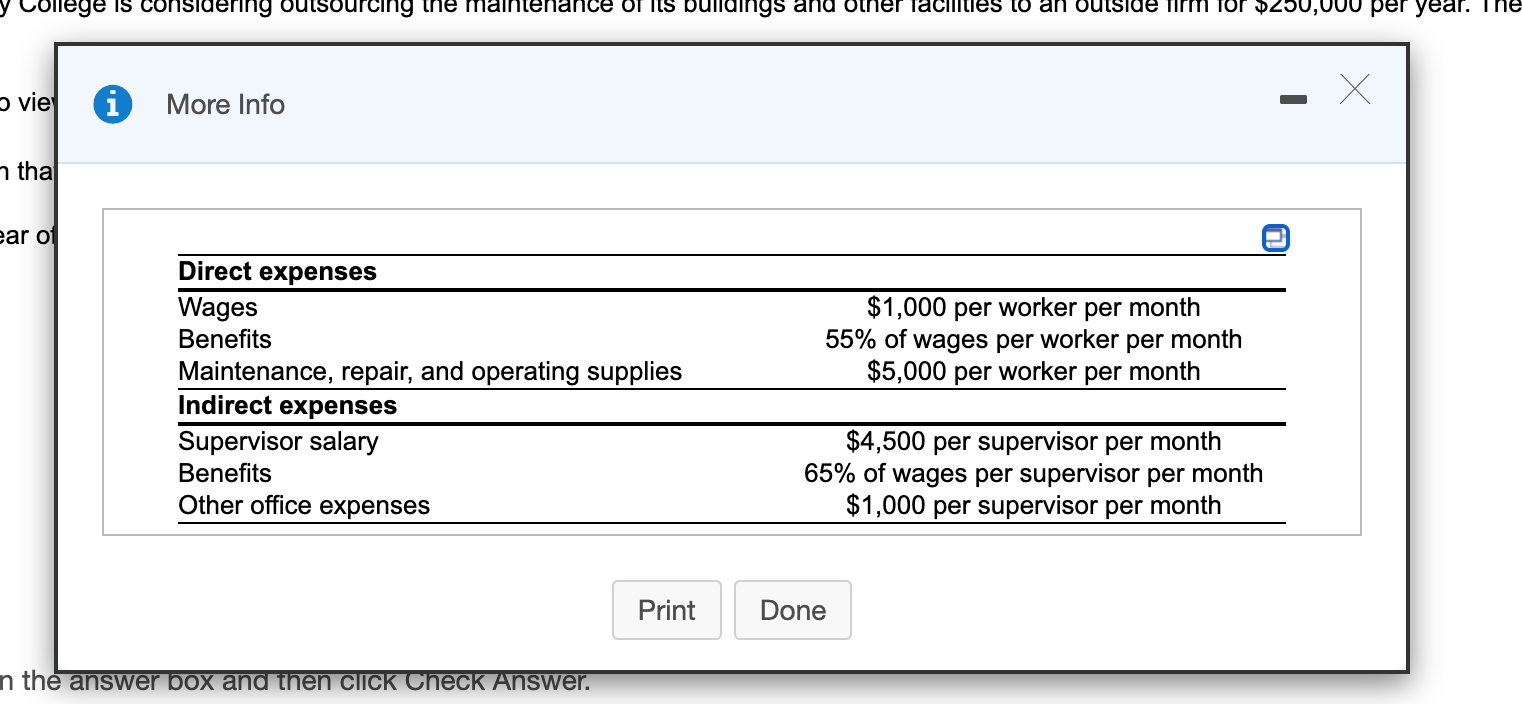The width and height of the screenshot is (1522, 704).
Task: Open the table with the blue spreadsheet icon
Action: [1275, 238]
